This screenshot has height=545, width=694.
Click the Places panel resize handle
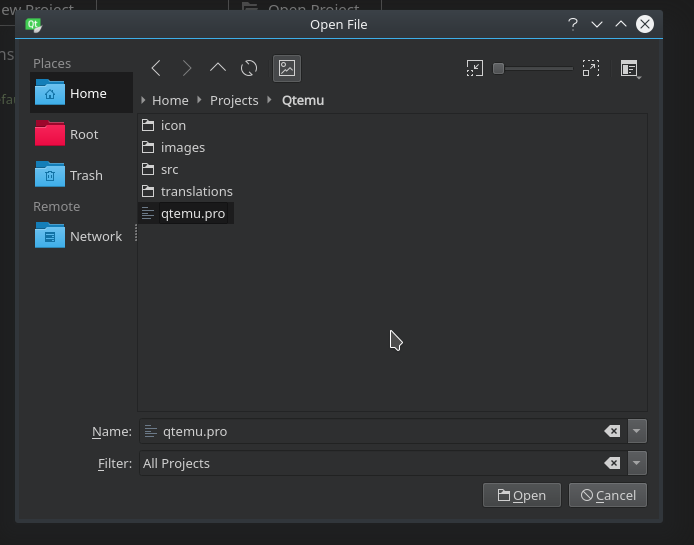pyautogui.click(x=136, y=233)
